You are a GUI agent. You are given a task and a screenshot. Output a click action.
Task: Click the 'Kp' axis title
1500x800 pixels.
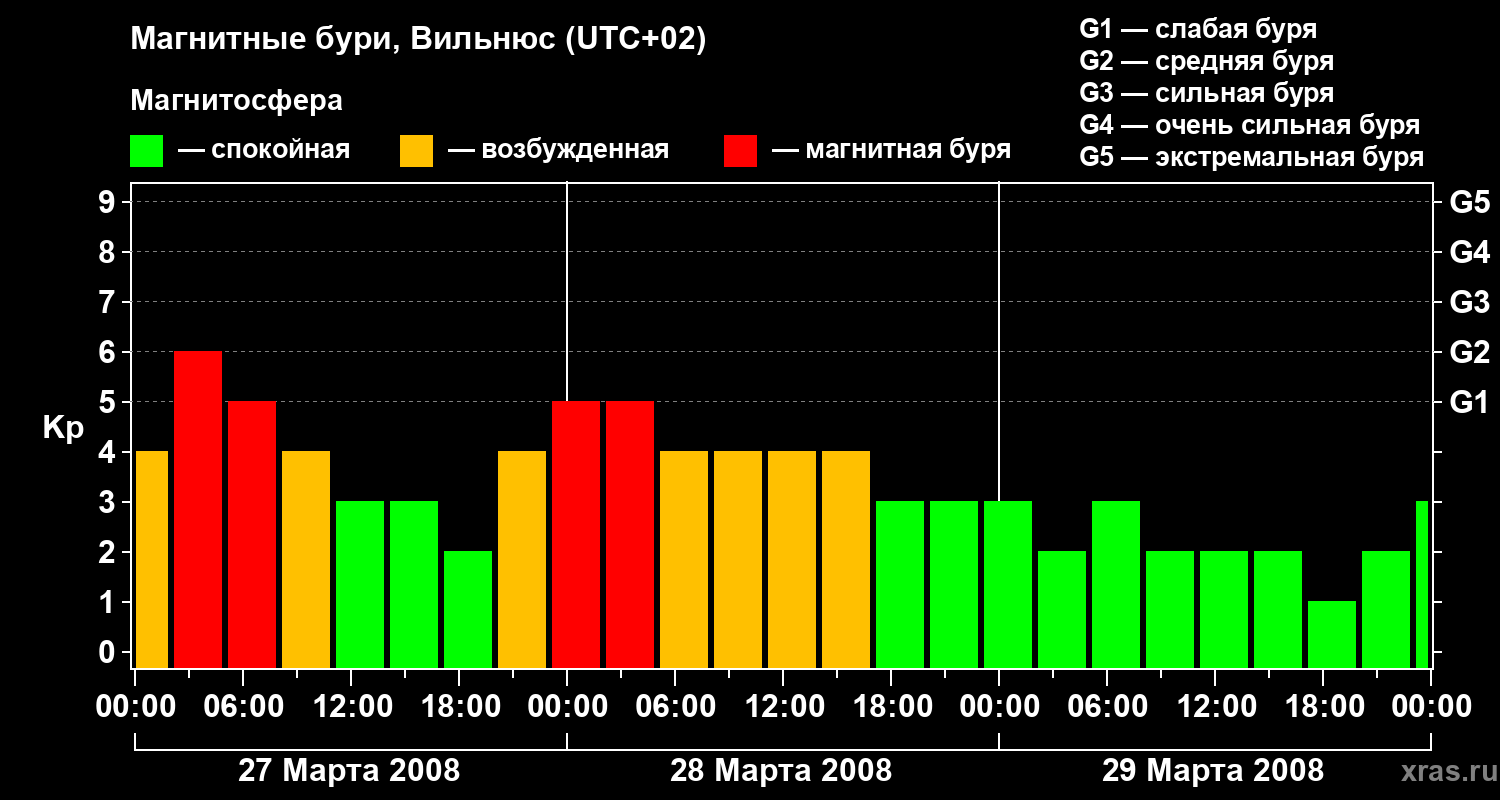click(63, 428)
